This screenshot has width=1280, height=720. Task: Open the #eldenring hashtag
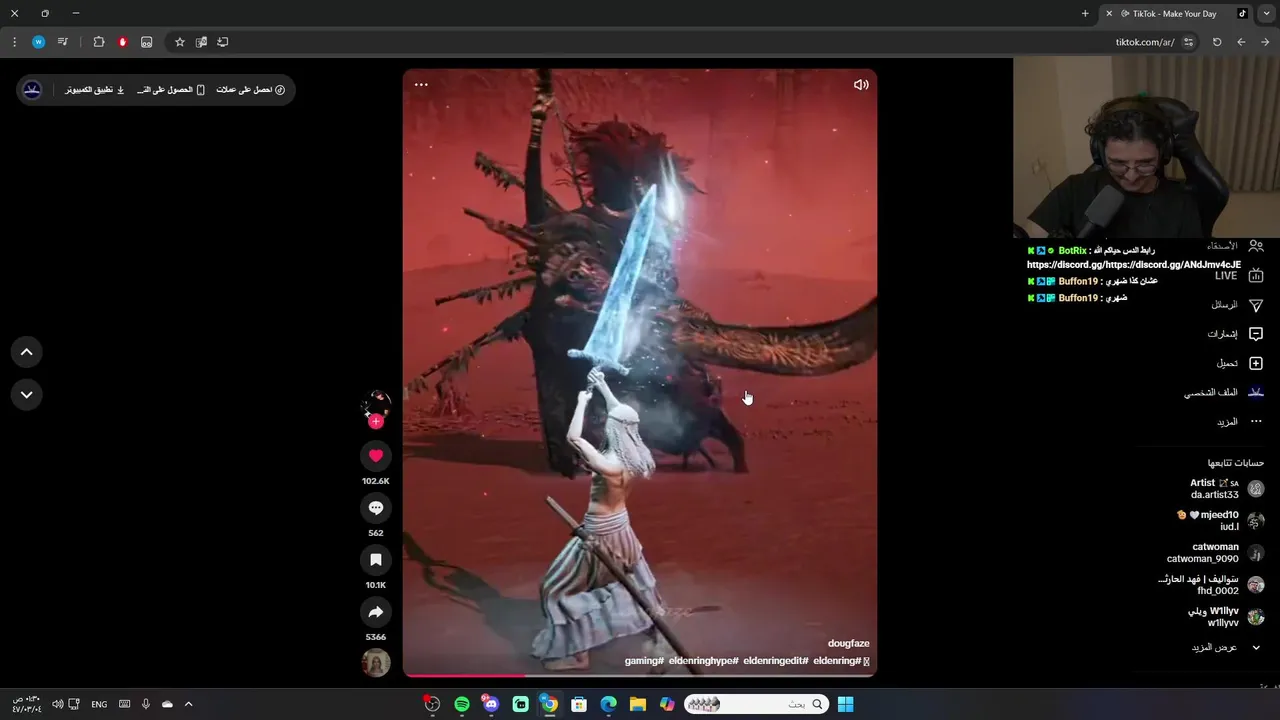837,661
